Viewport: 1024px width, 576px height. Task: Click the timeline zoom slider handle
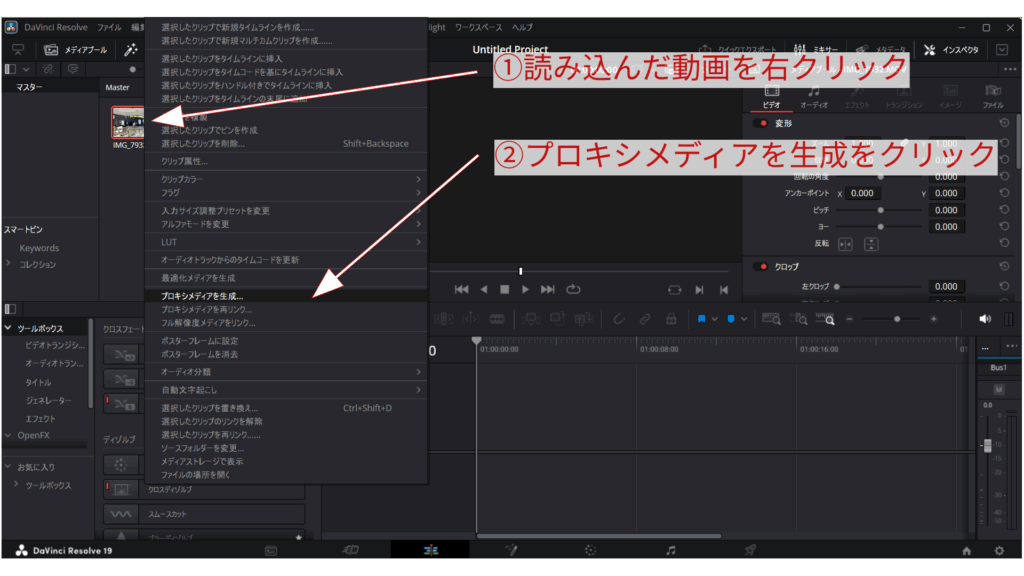click(897, 319)
